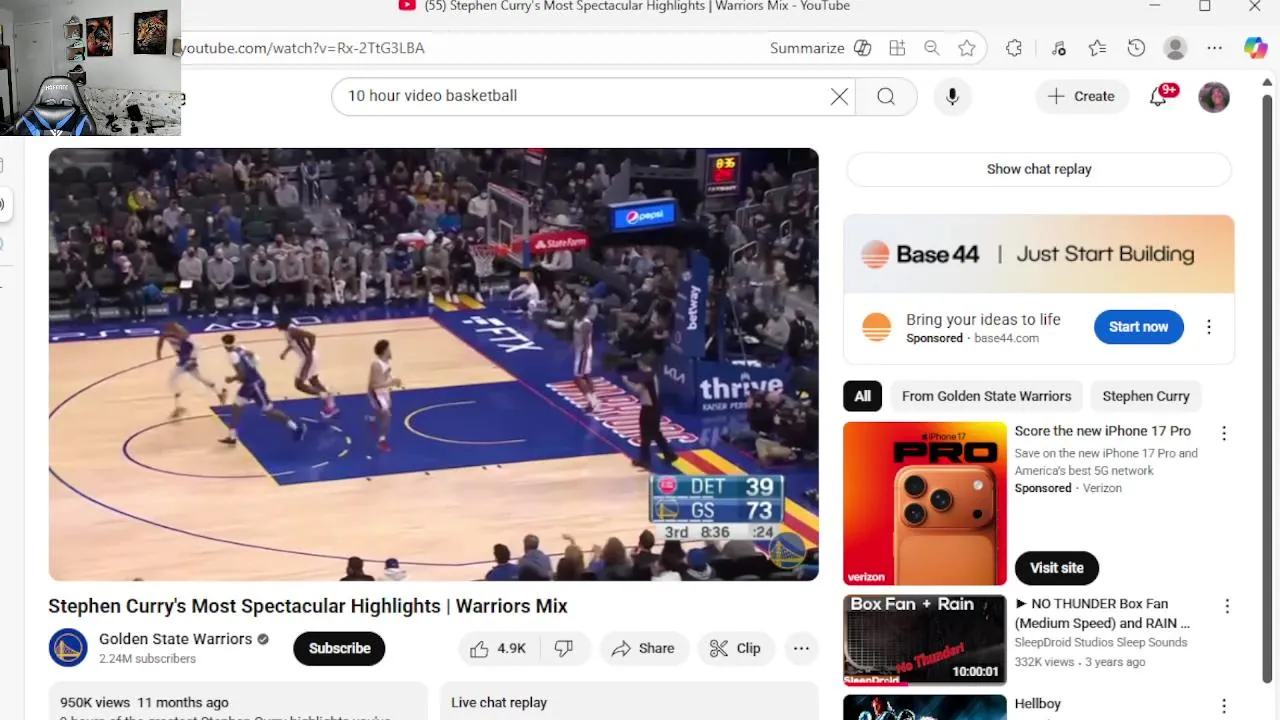This screenshot has height=720, width=1280.
Task: Open NO THUNDER Box Fan video title
Action: click(x=1102, y=613)
